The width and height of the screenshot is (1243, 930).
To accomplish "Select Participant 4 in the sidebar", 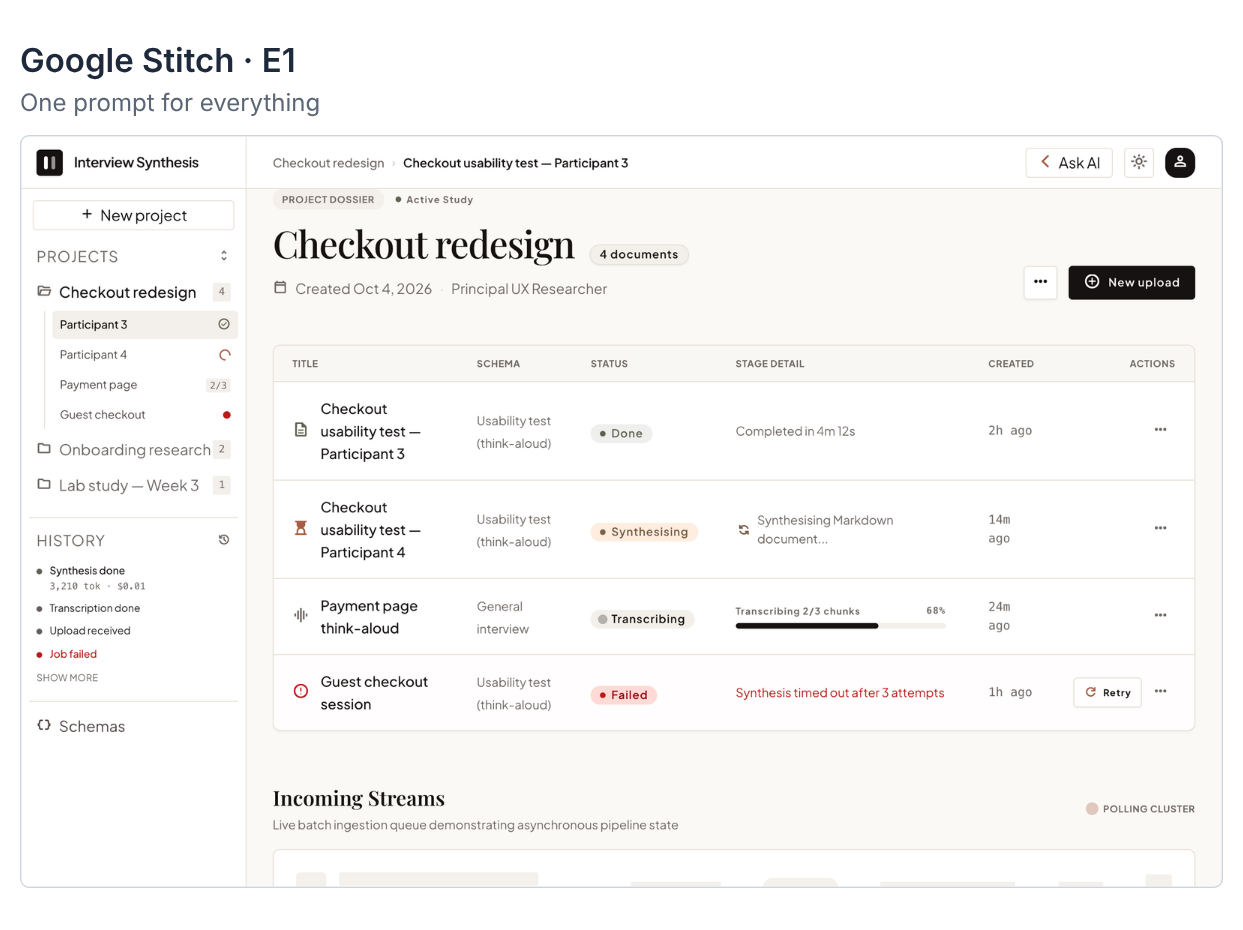I will click(x=145, y=354).
